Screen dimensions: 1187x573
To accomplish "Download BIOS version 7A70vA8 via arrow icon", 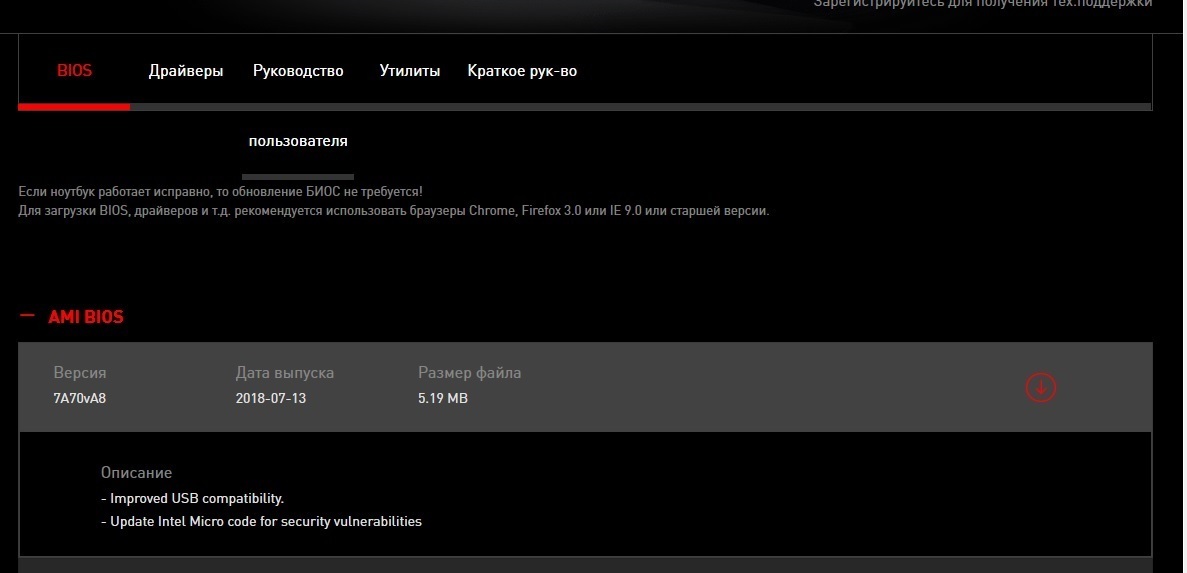I will [1040, 387].
